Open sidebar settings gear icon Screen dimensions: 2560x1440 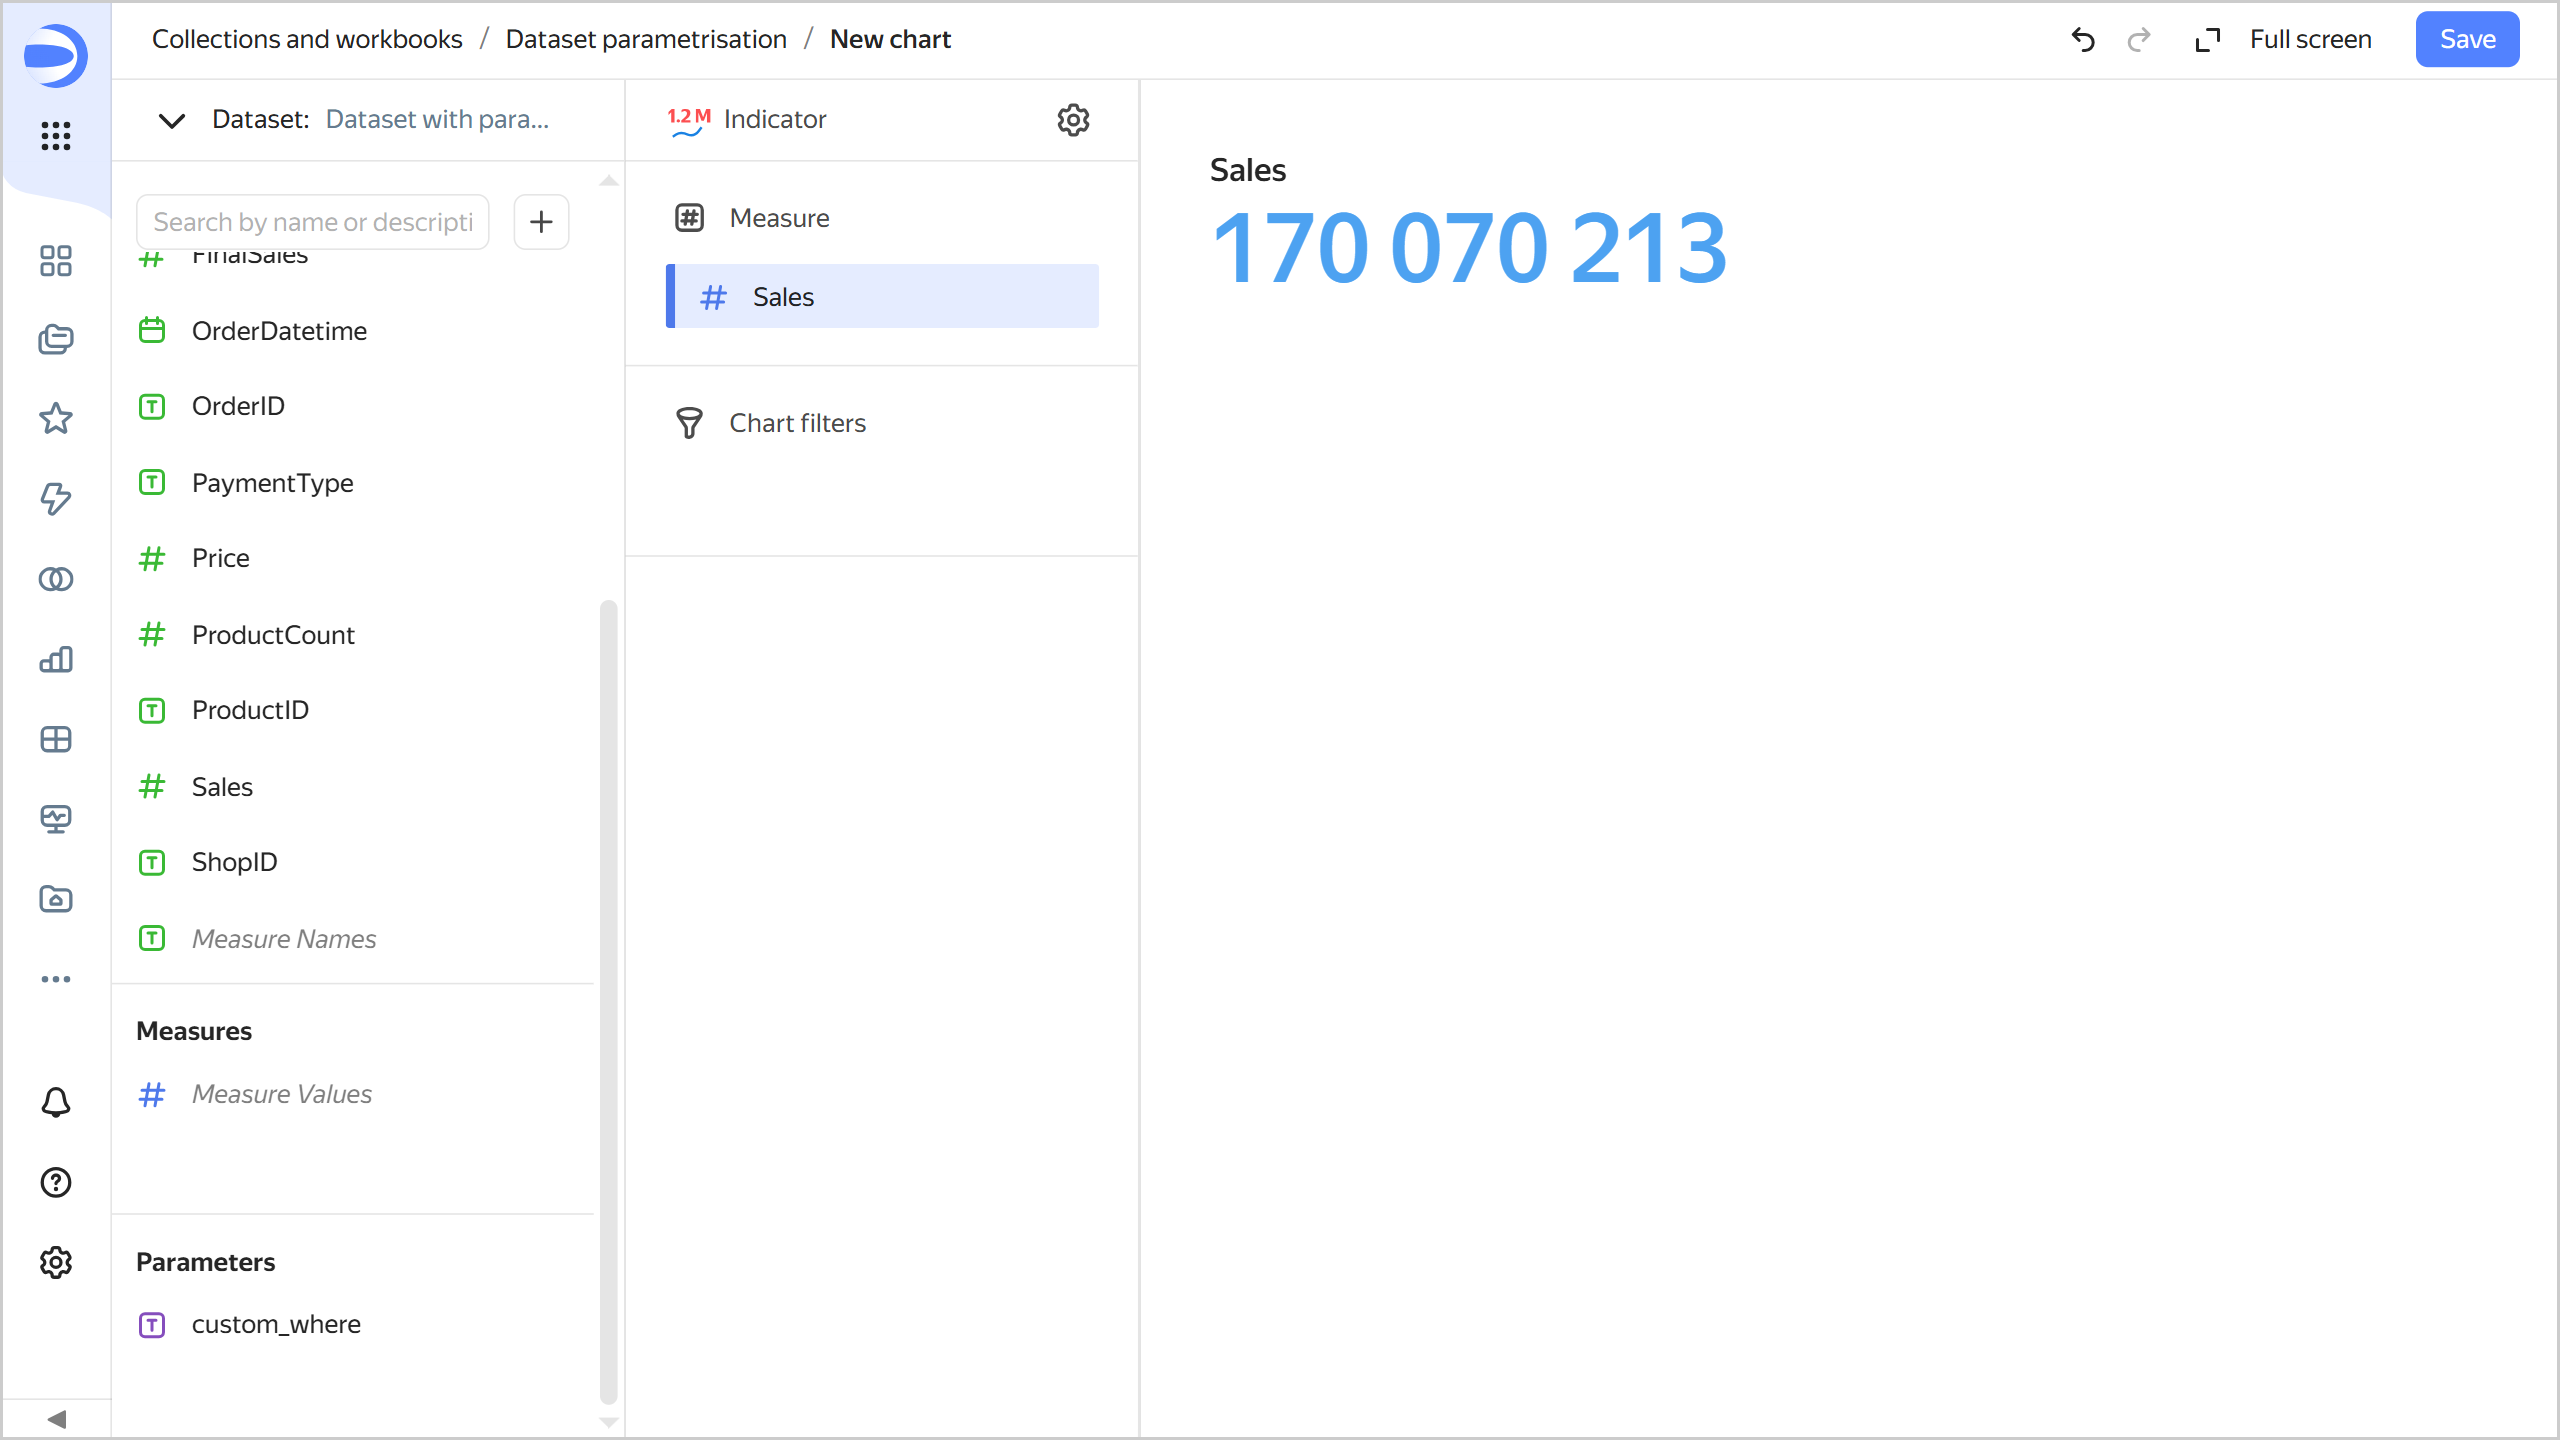coord(56,1263)
